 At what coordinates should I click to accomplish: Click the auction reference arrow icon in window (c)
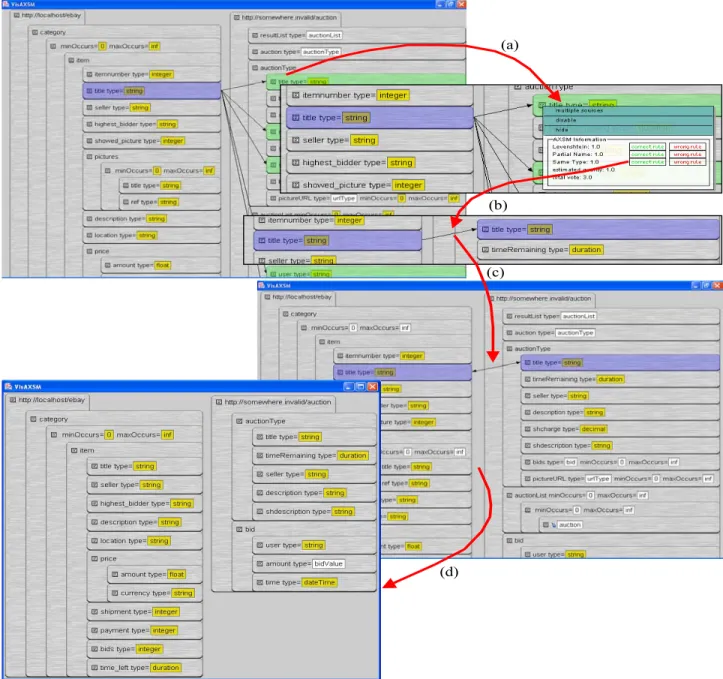(553, 525)
